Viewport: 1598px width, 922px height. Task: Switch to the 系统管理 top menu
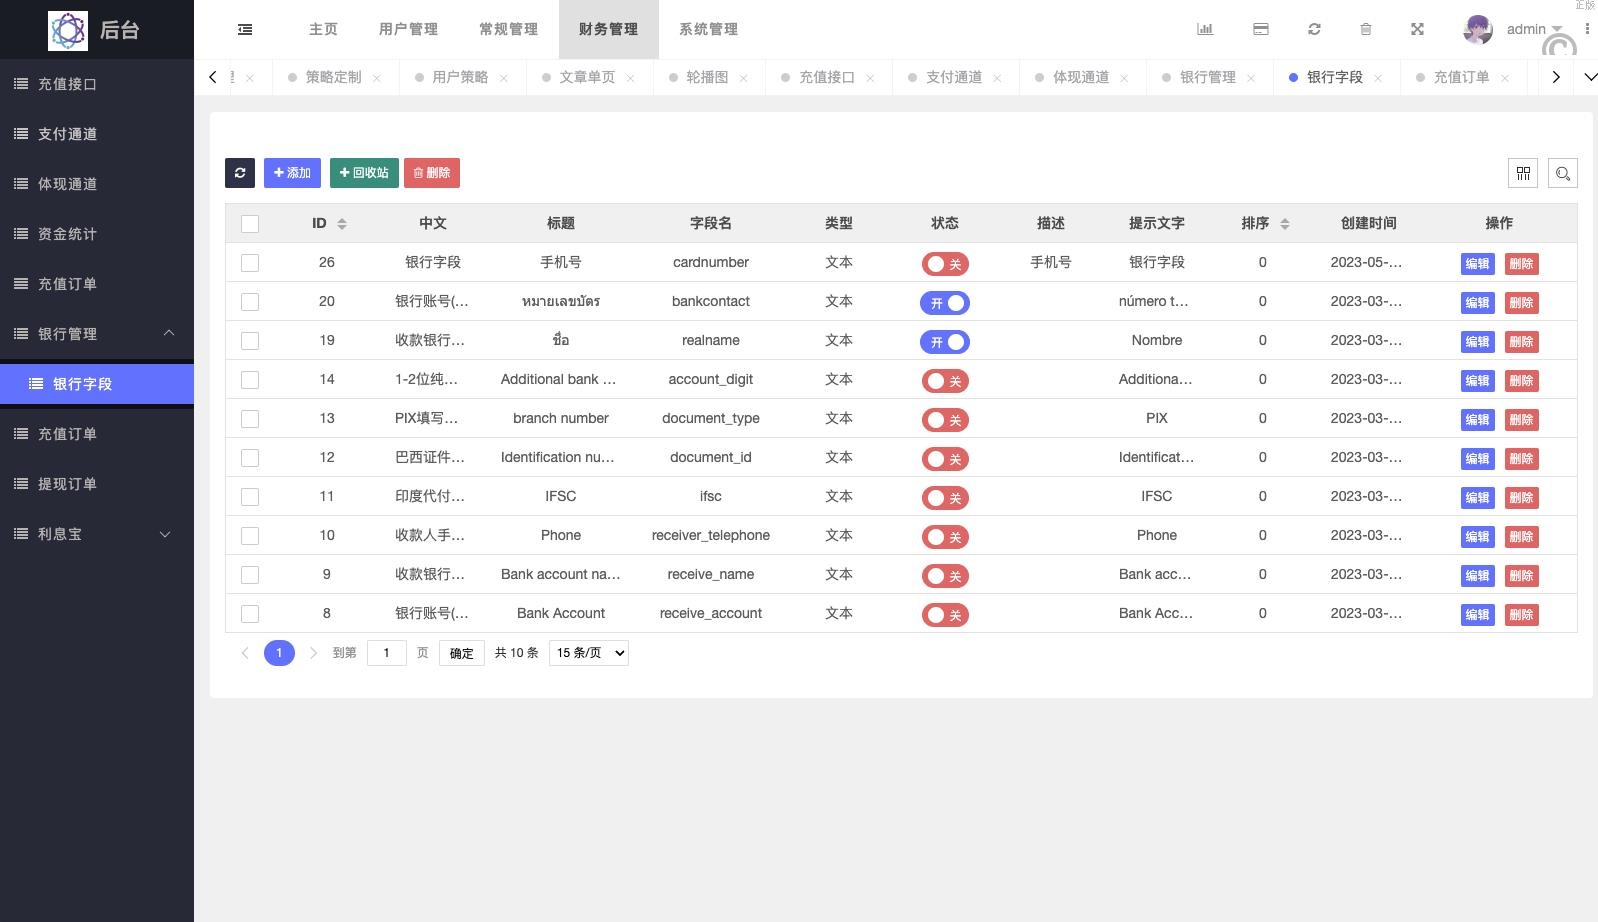coord(708,30)
